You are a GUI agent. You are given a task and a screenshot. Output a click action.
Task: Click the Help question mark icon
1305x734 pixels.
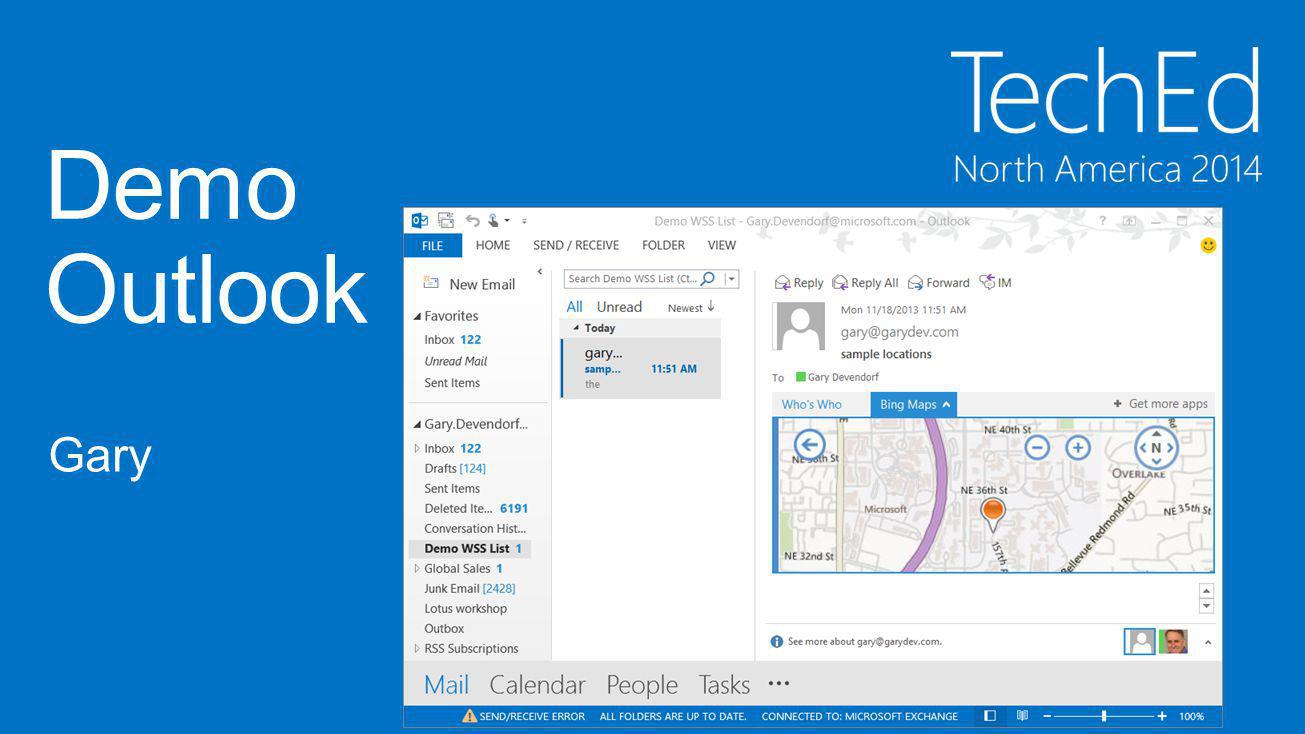[1103, 221]
